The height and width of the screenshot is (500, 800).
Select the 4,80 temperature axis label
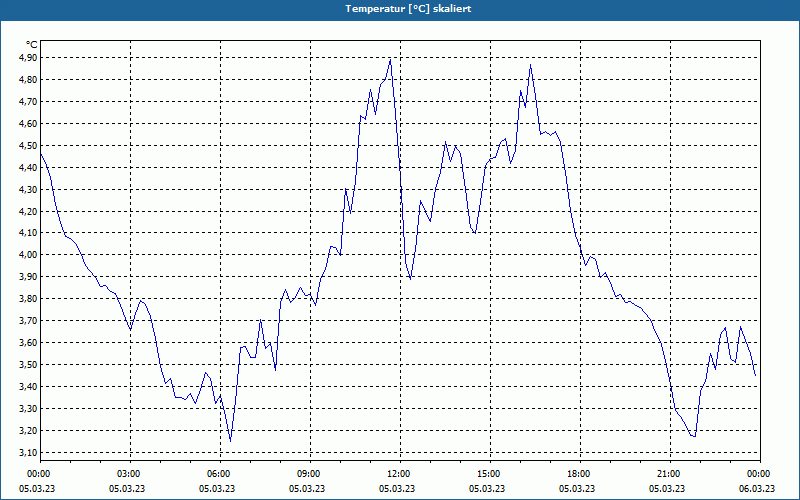pos(29,80)
